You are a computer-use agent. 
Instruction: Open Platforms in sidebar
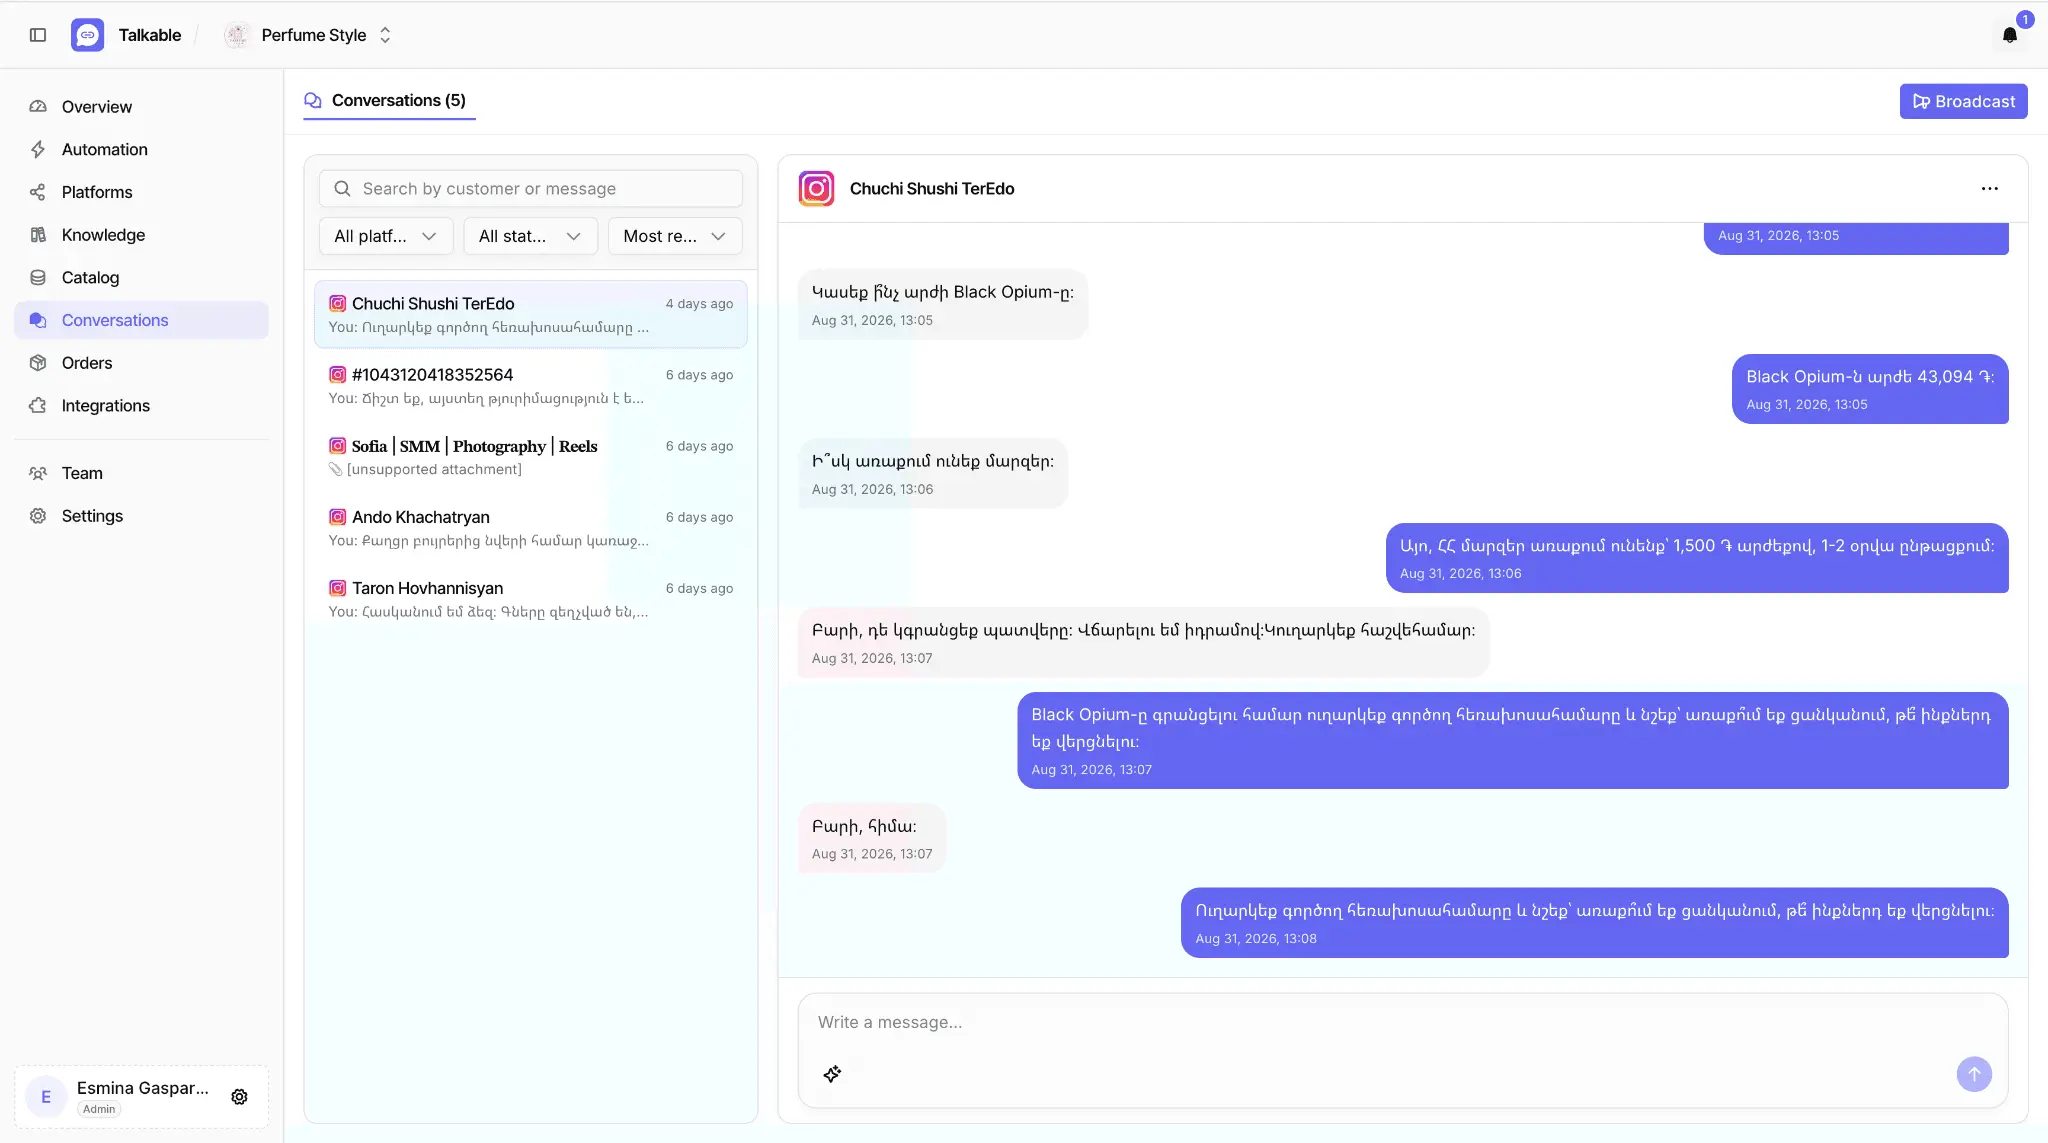point(141,192)
